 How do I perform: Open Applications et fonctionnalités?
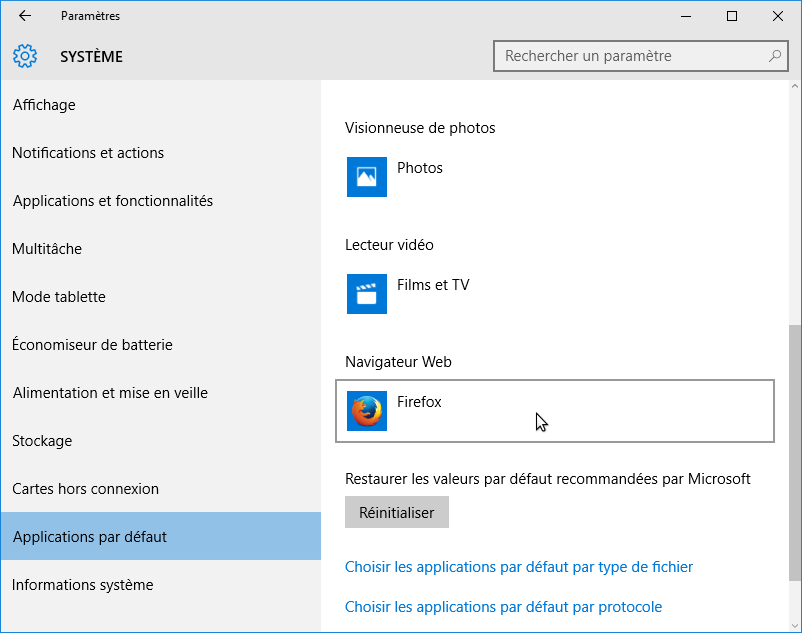pyautogui.click(x=113, y=201)
